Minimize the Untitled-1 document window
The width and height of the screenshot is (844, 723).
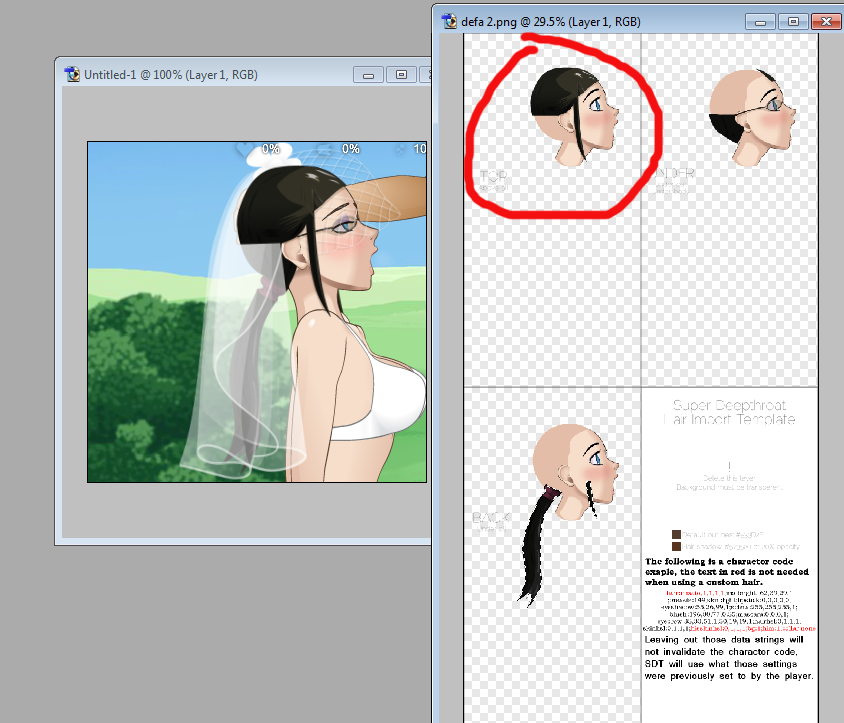click(x=368, y=74)
